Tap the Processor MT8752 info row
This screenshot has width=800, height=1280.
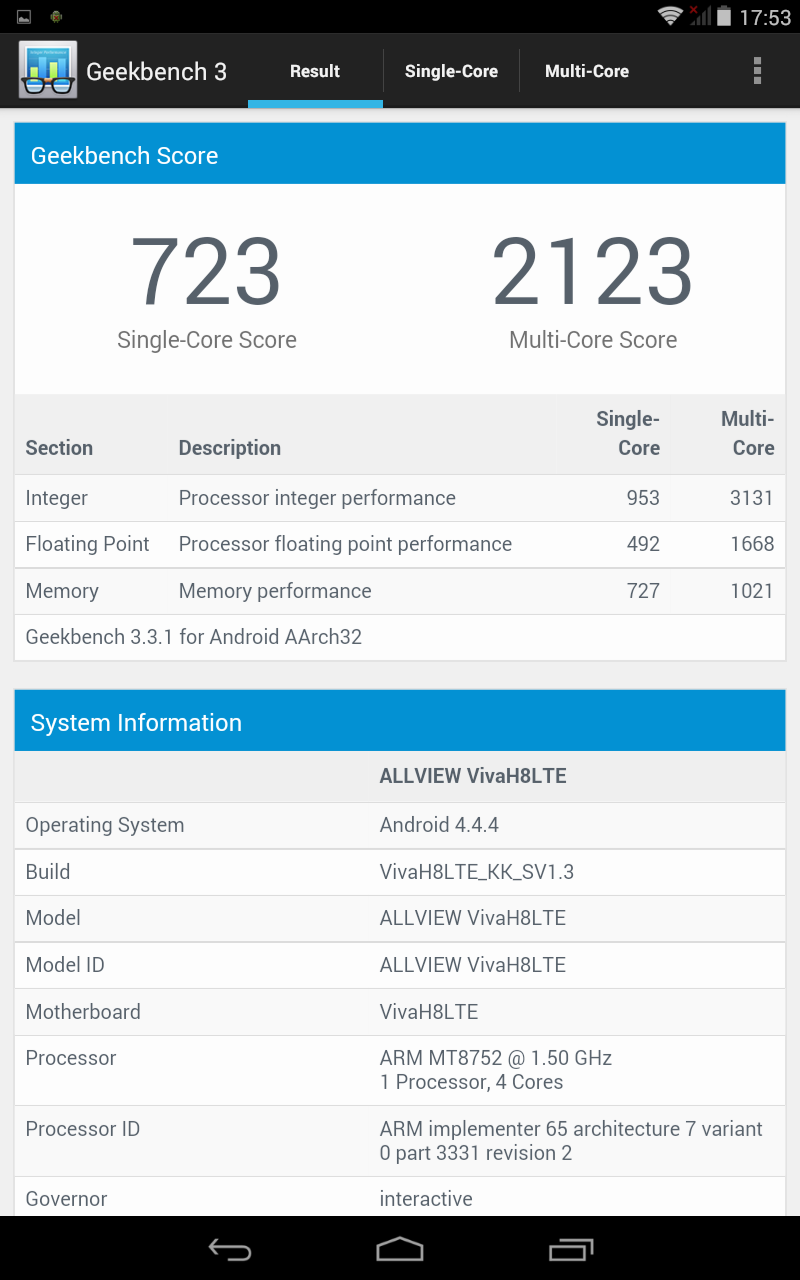[x=399, y=1070]
